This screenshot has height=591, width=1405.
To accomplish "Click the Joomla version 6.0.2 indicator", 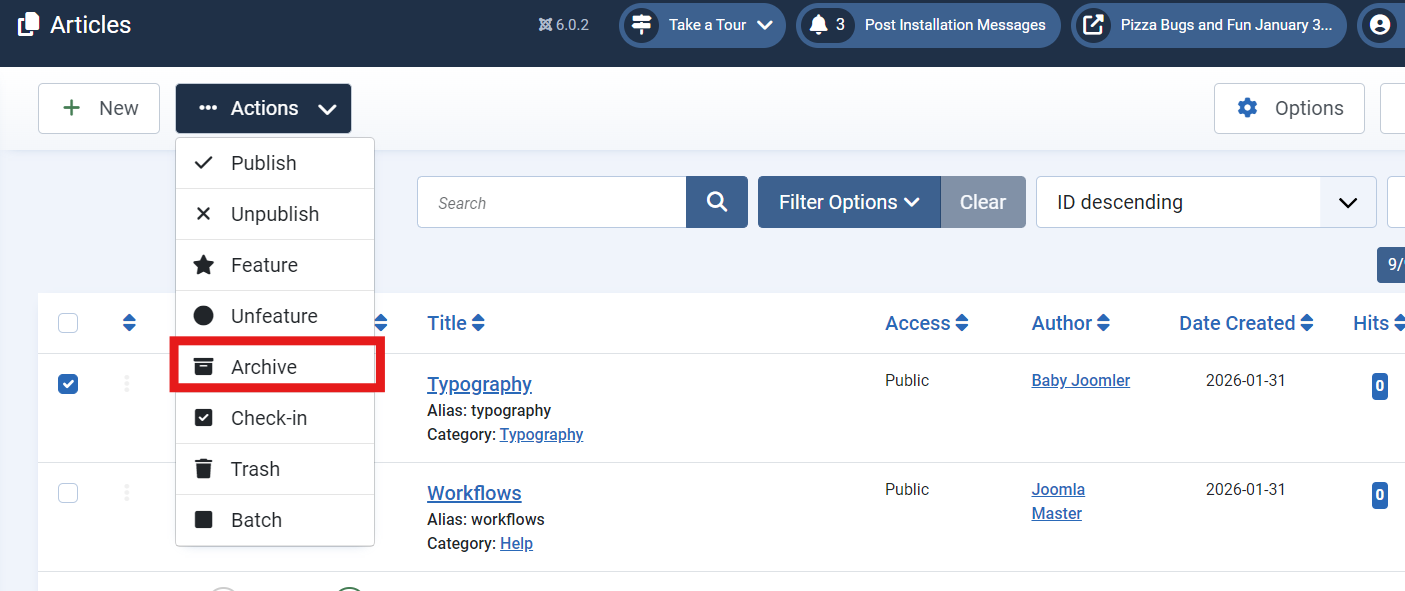I will 563,25.
